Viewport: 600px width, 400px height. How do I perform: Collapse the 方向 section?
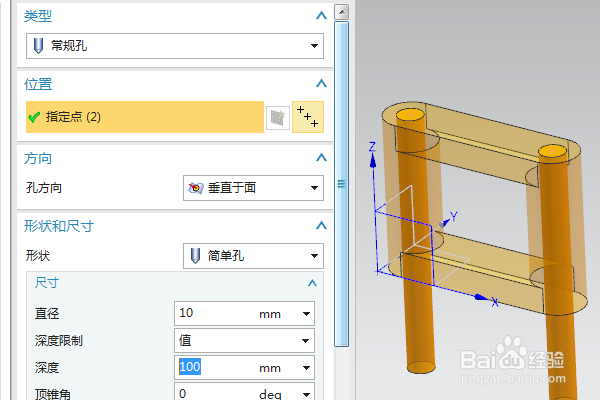pos(321,158)
